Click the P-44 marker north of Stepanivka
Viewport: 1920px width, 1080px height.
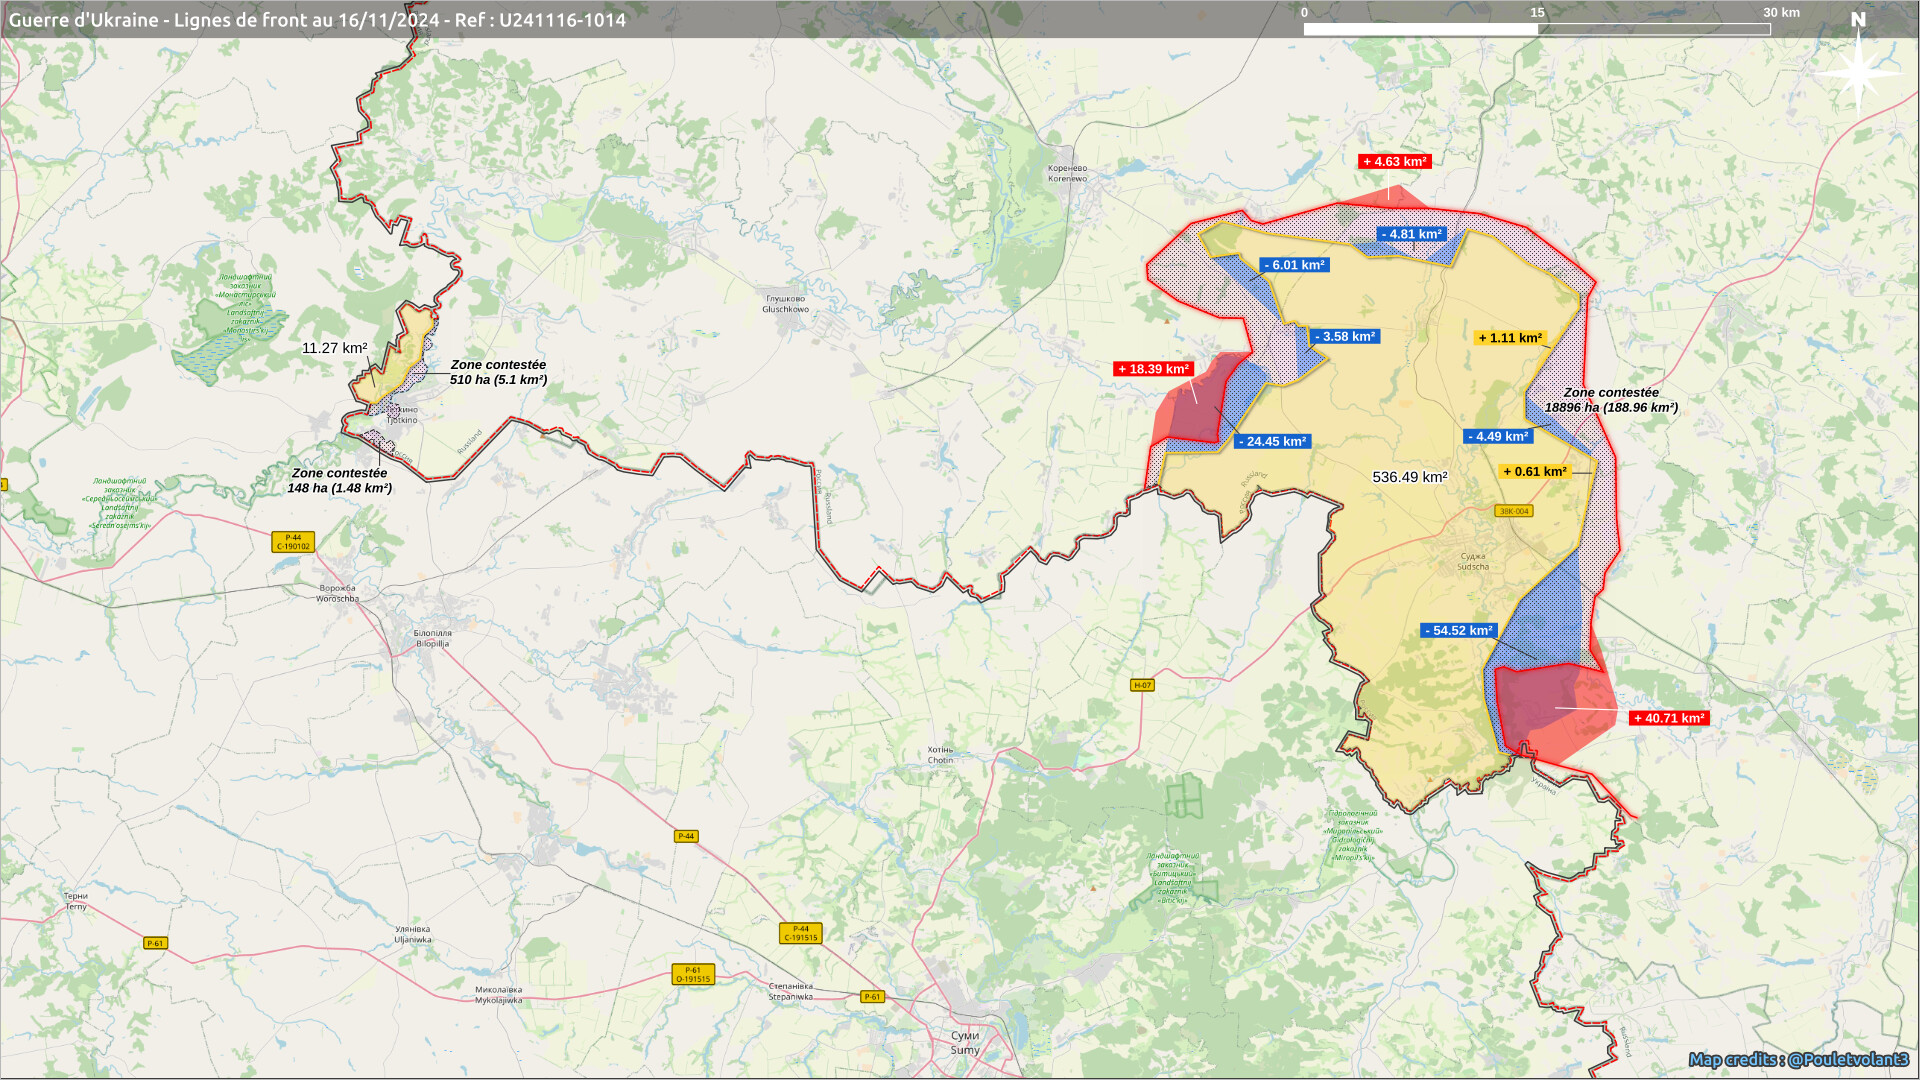point(686,836)
